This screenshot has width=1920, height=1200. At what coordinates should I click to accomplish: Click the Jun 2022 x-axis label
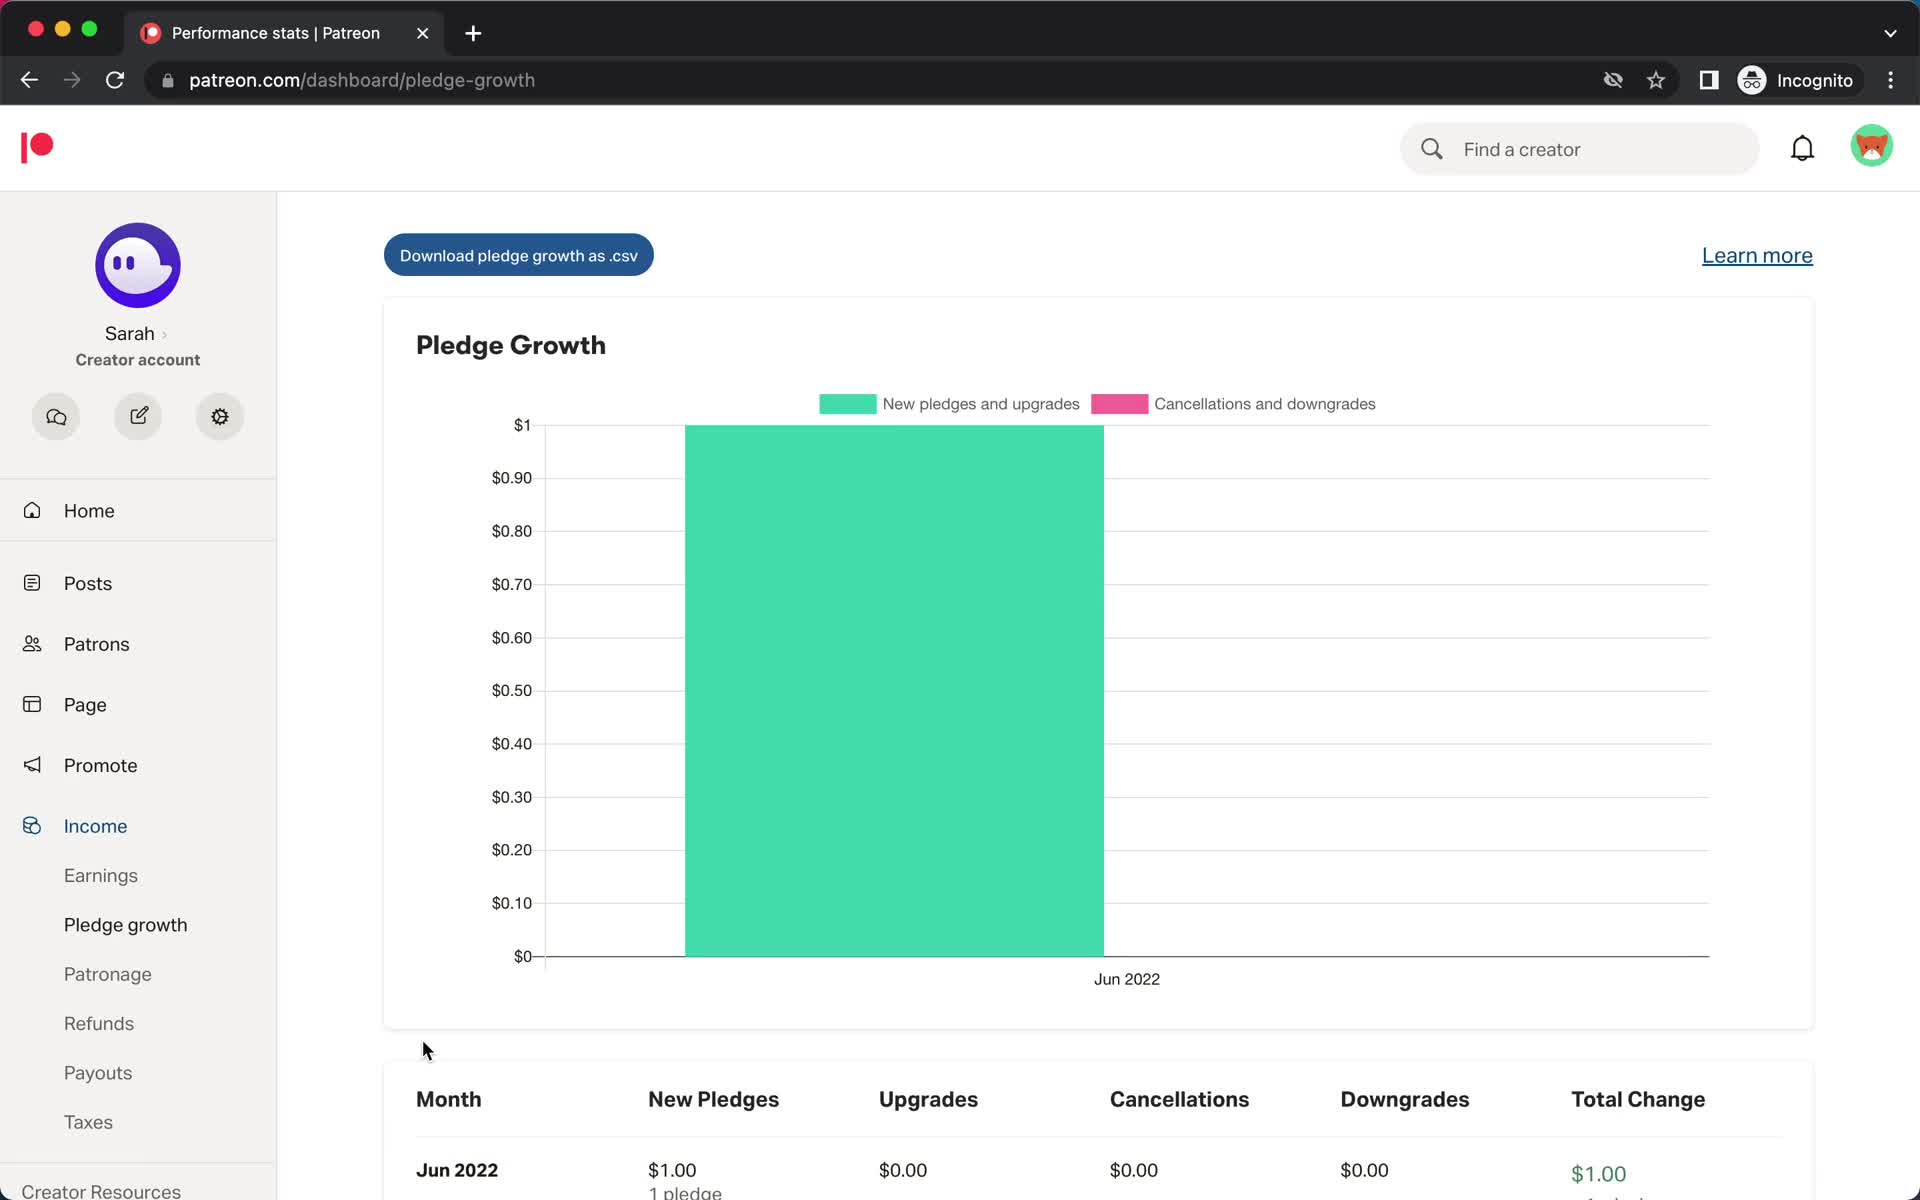tap(1127, 979)
